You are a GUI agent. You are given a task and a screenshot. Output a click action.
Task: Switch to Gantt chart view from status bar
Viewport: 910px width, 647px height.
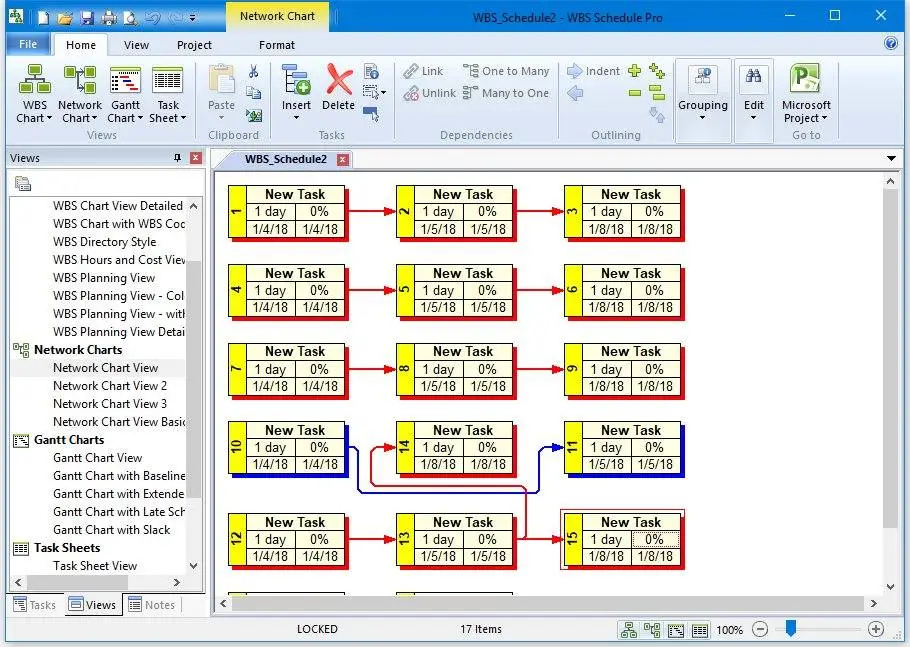tap(676, 630)
